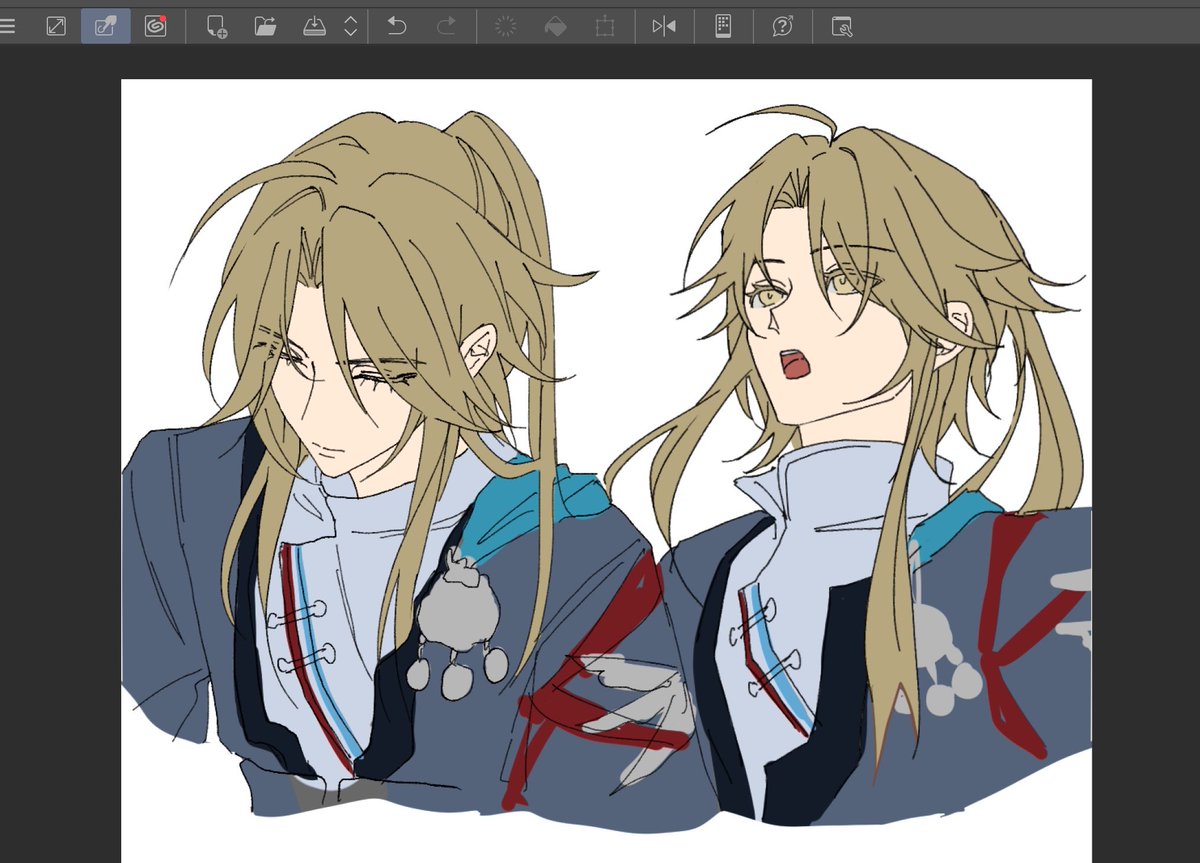
Task: Save the current artwork
Action: coord(315,27)
